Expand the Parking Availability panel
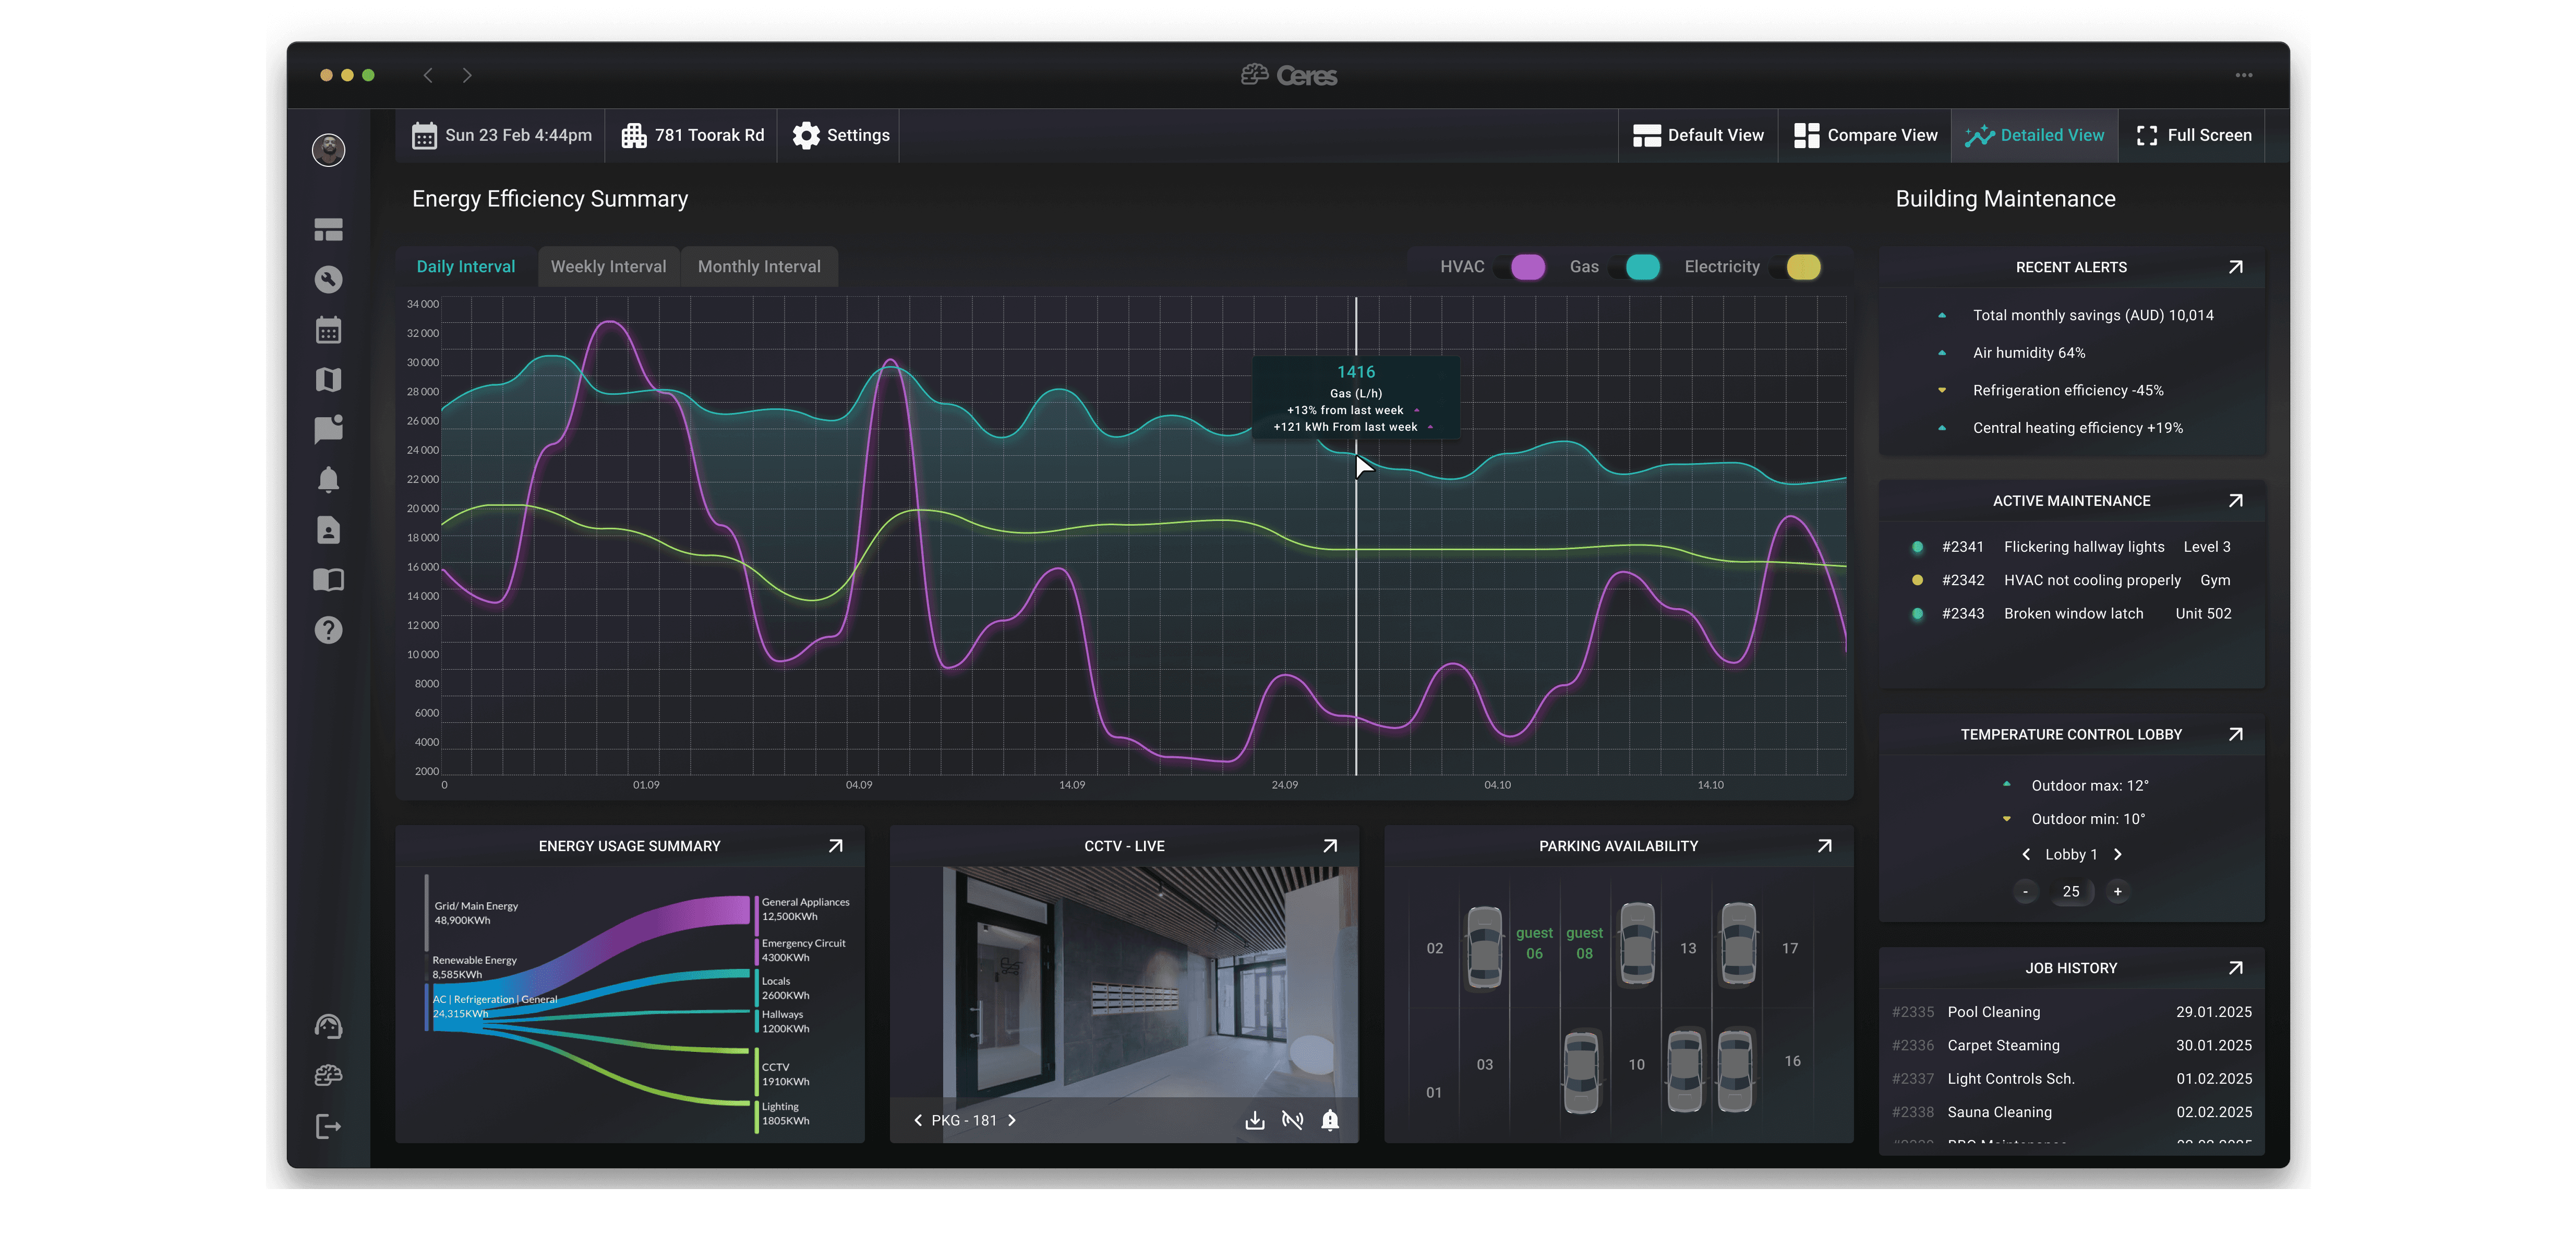Viewport: 2576px width, 1236px height. point(1824,846)
